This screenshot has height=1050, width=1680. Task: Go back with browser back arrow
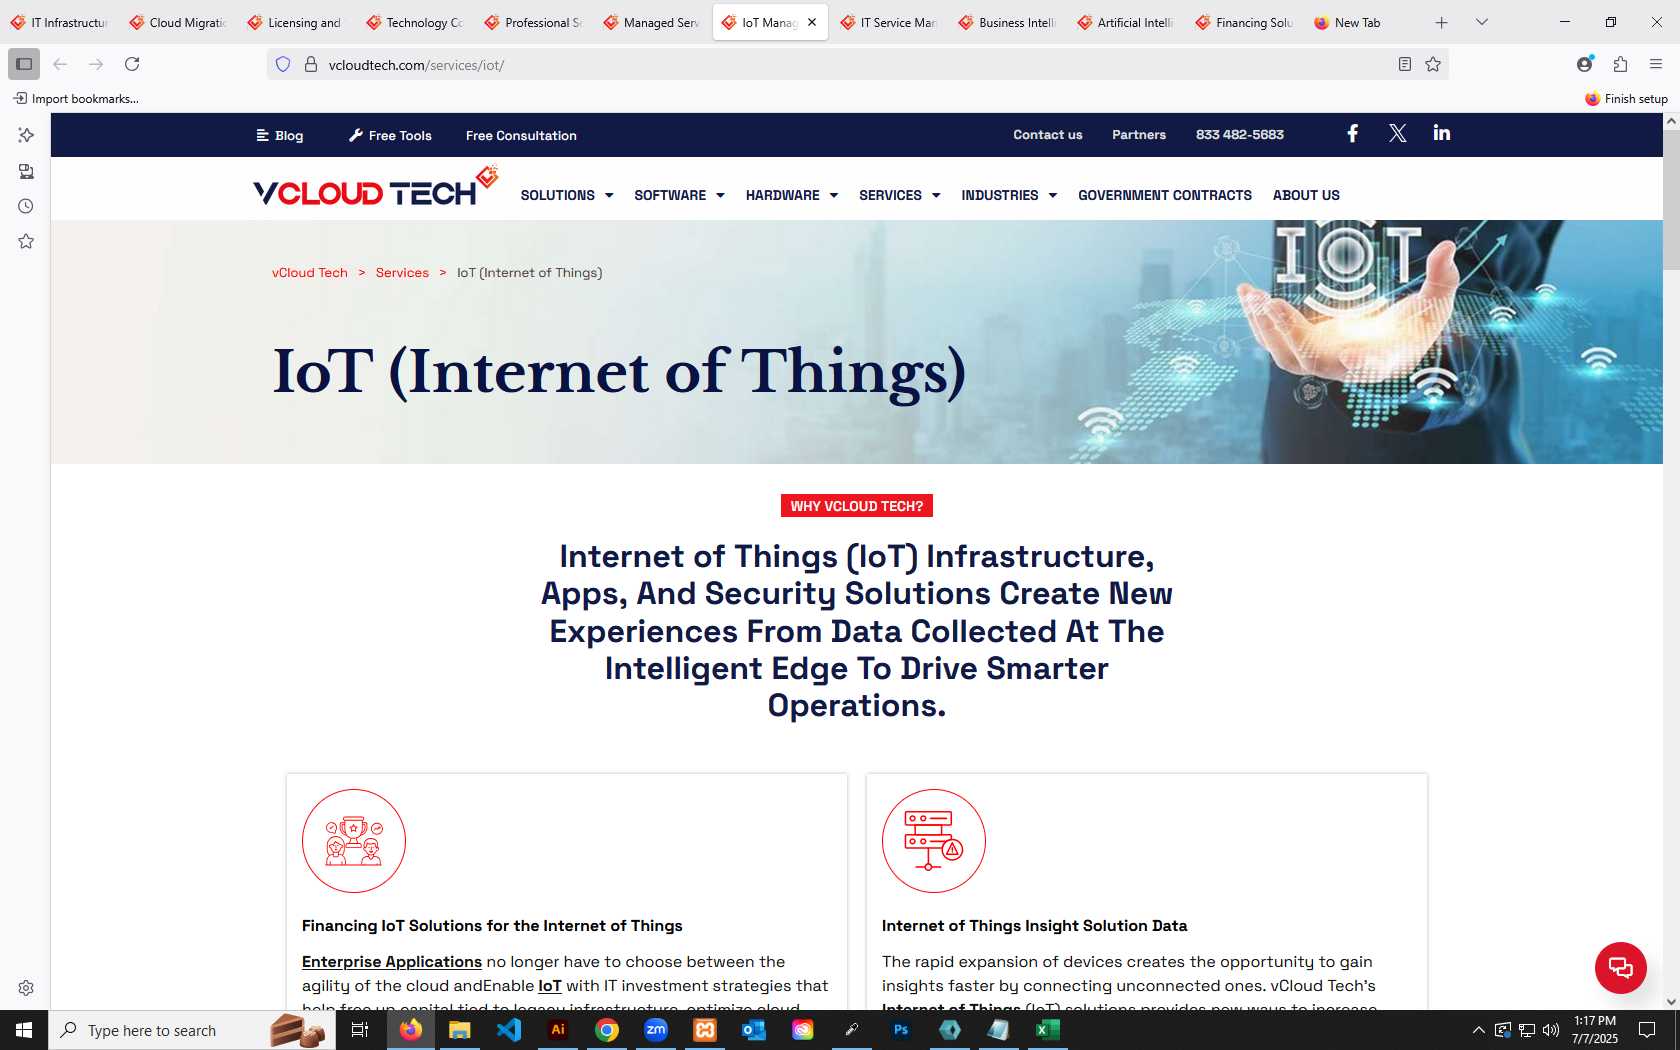coord(60,64)
